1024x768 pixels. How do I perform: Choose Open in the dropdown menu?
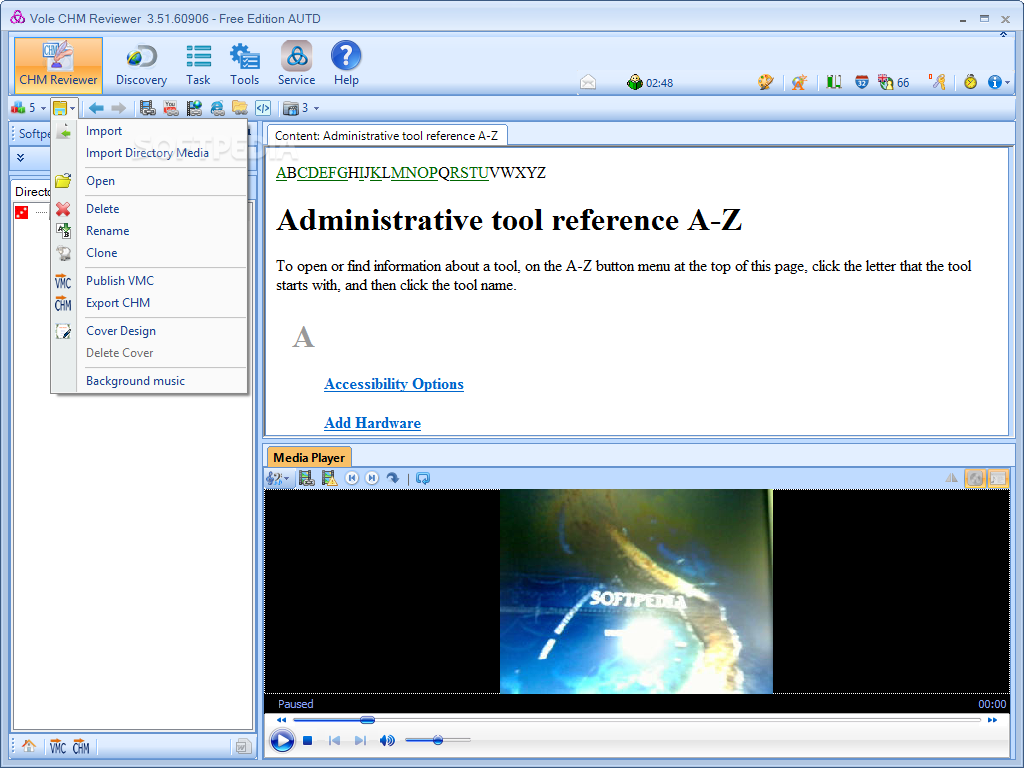point(101,181)
